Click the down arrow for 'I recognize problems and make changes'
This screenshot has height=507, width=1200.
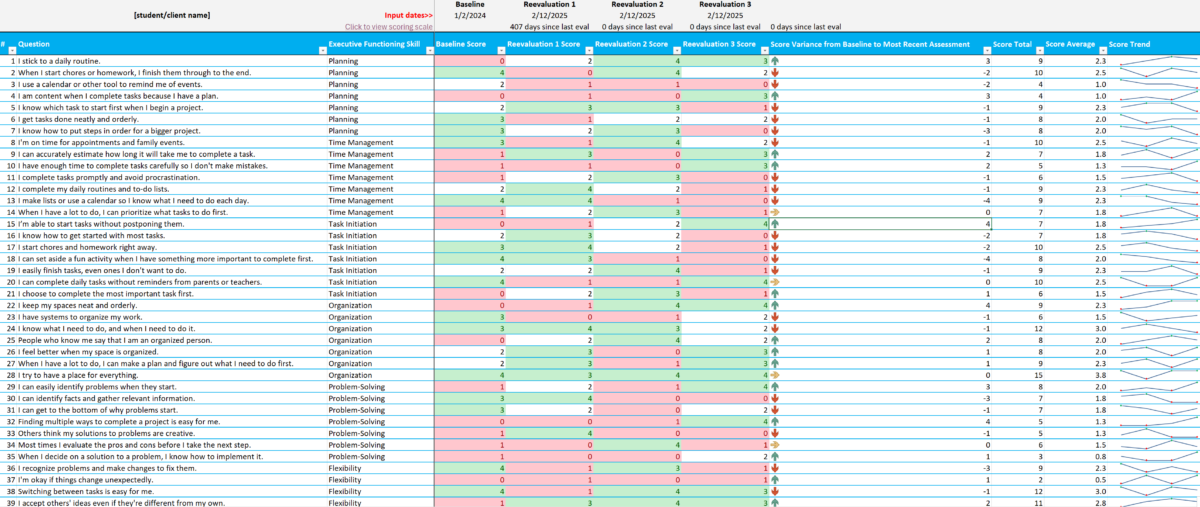click(774, 467)
